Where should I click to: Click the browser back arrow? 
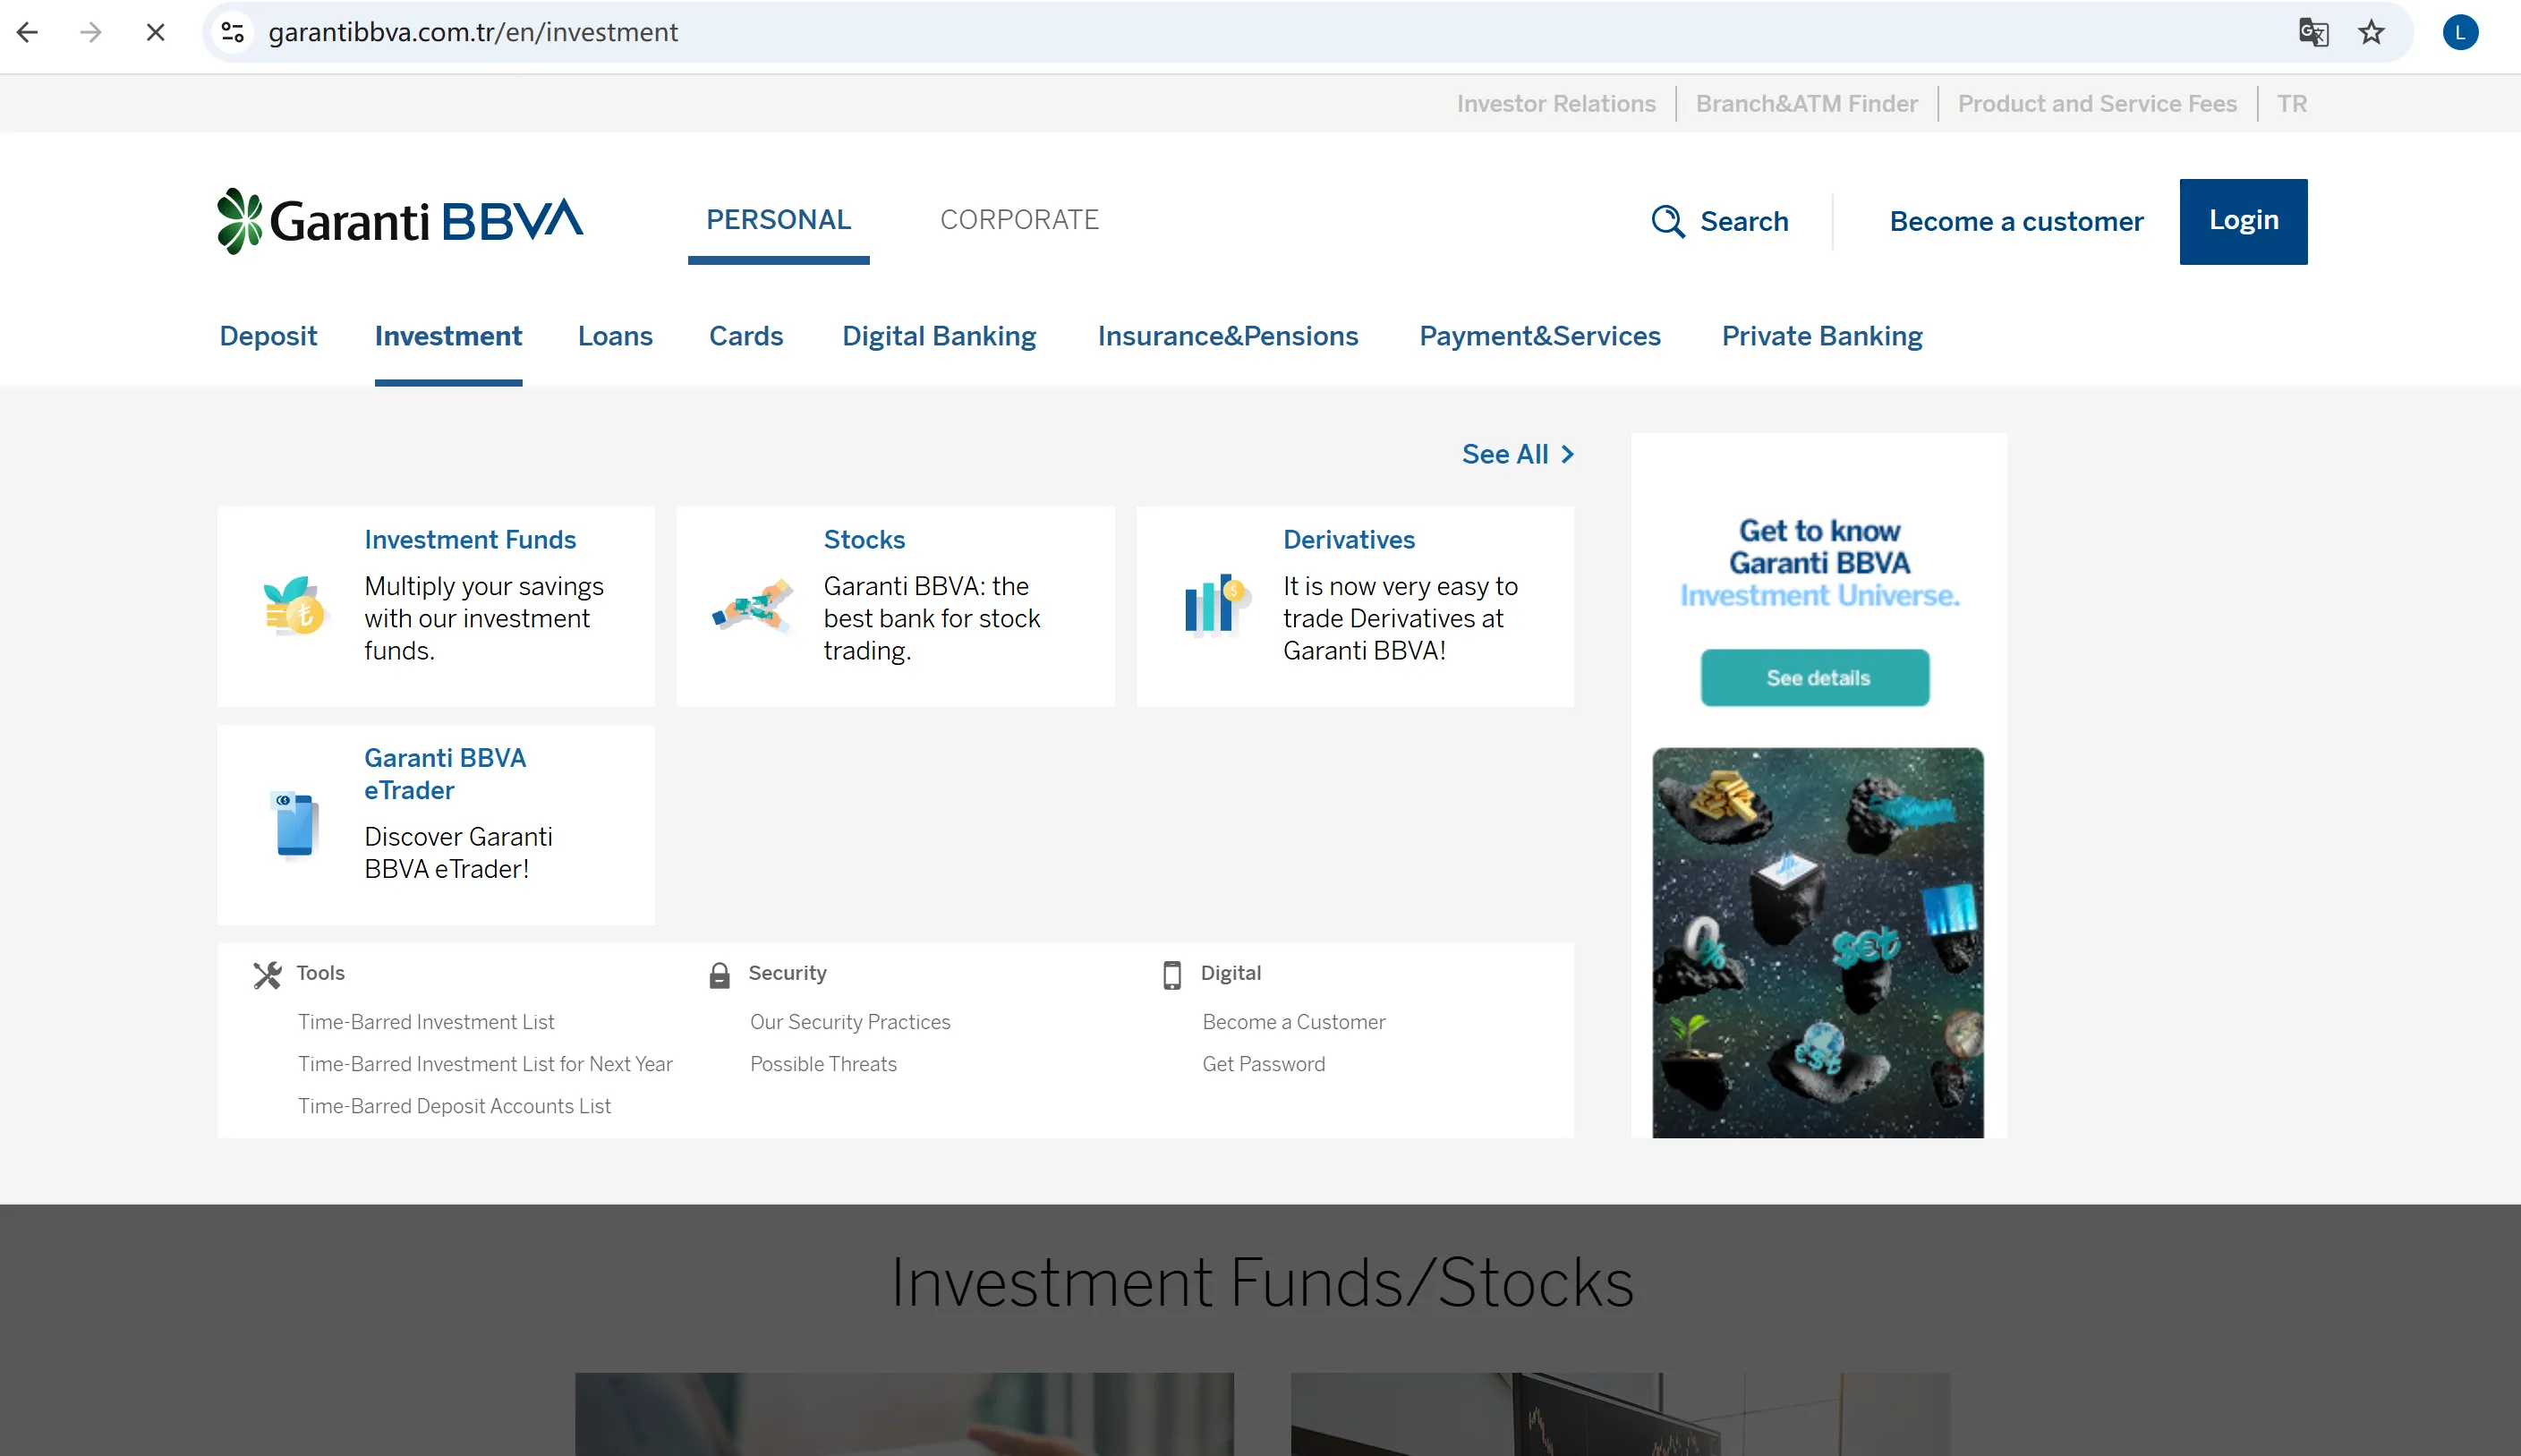point(28,32)
